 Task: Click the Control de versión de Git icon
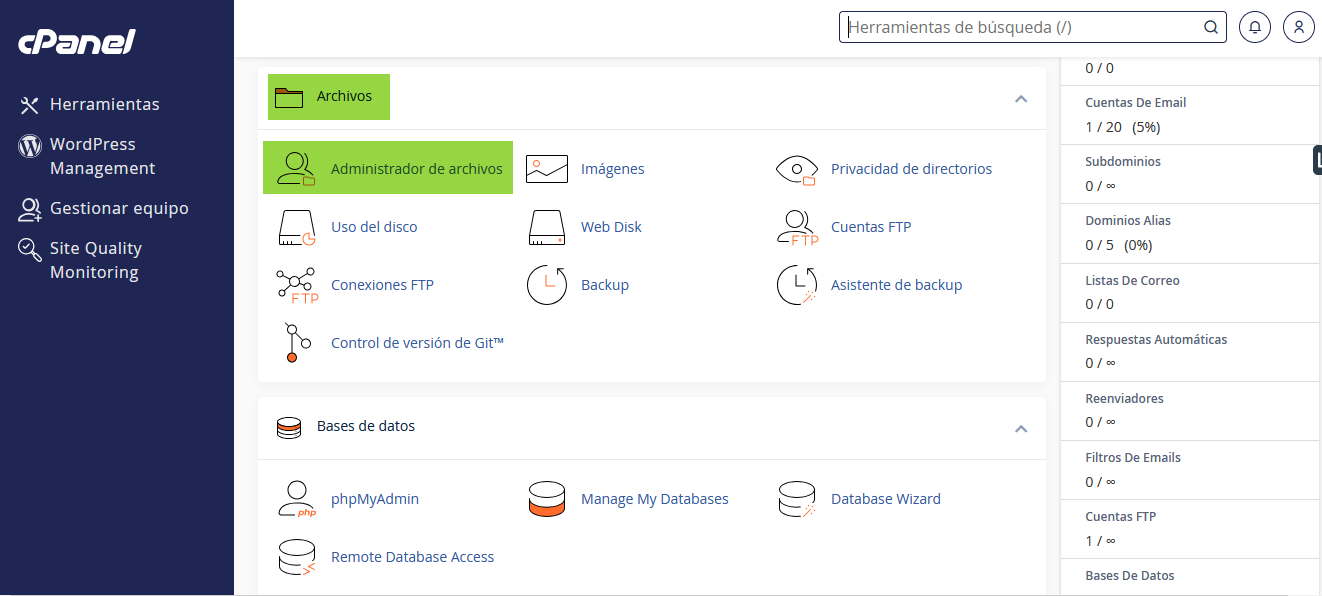292,343
